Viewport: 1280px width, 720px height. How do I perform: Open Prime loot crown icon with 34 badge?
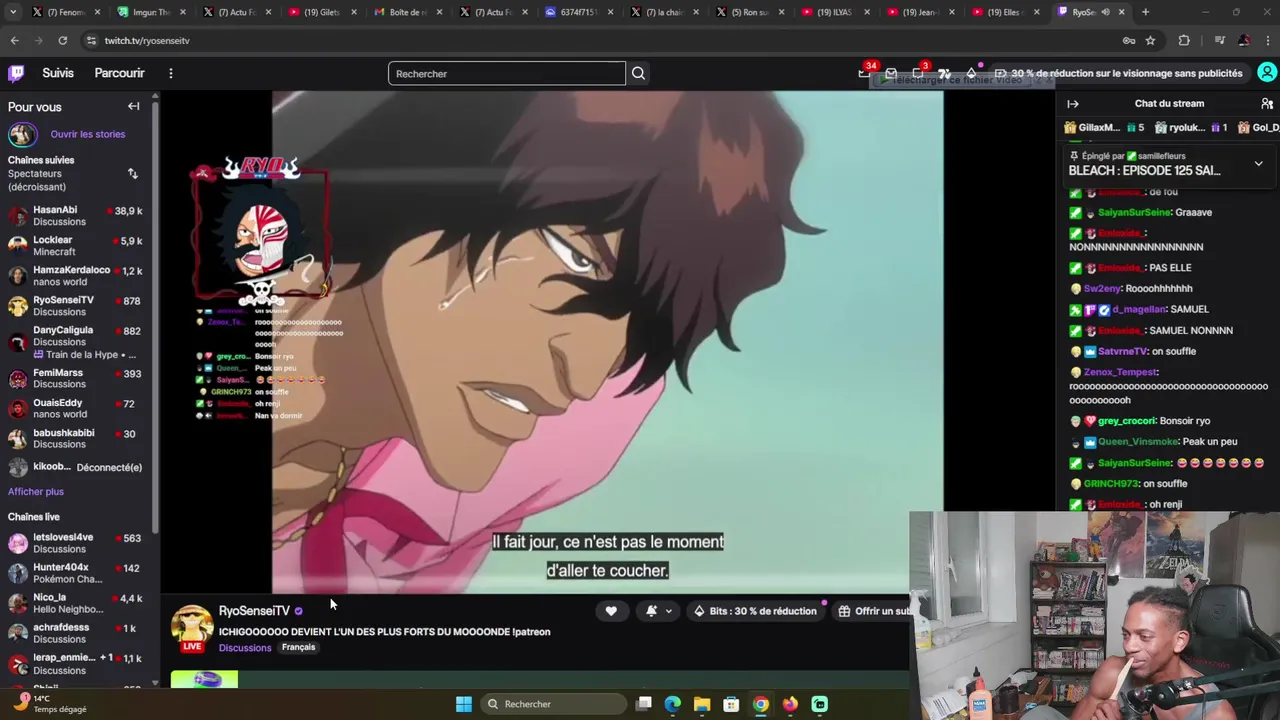coord(865,73)
